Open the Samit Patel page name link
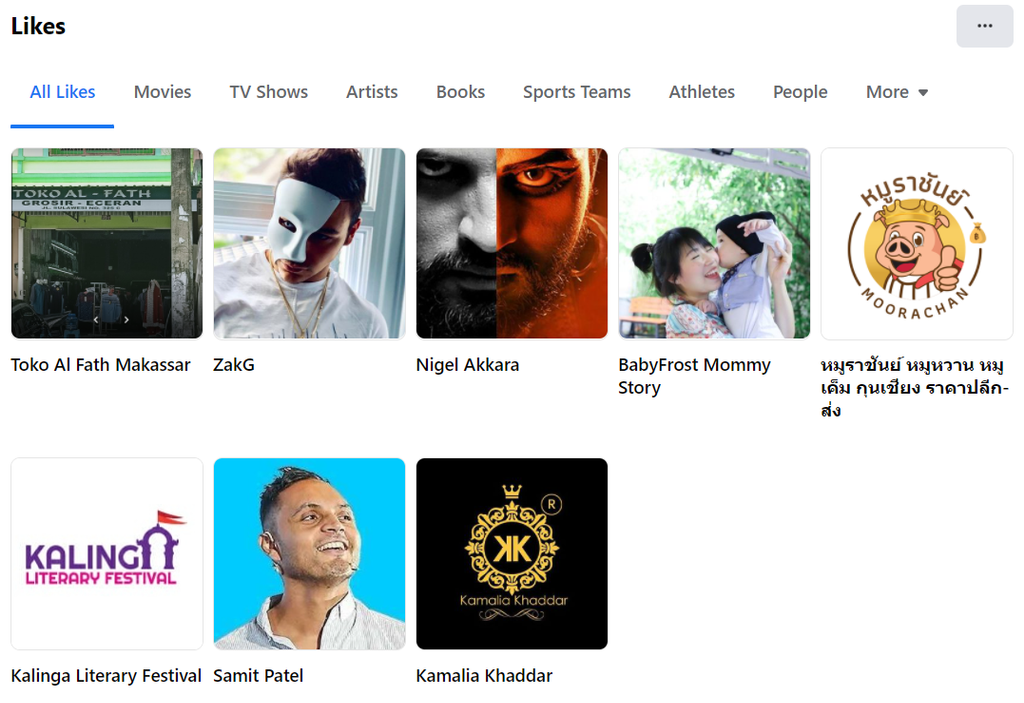The width and height of the screenshot is (1024, 703). point(258,676)
